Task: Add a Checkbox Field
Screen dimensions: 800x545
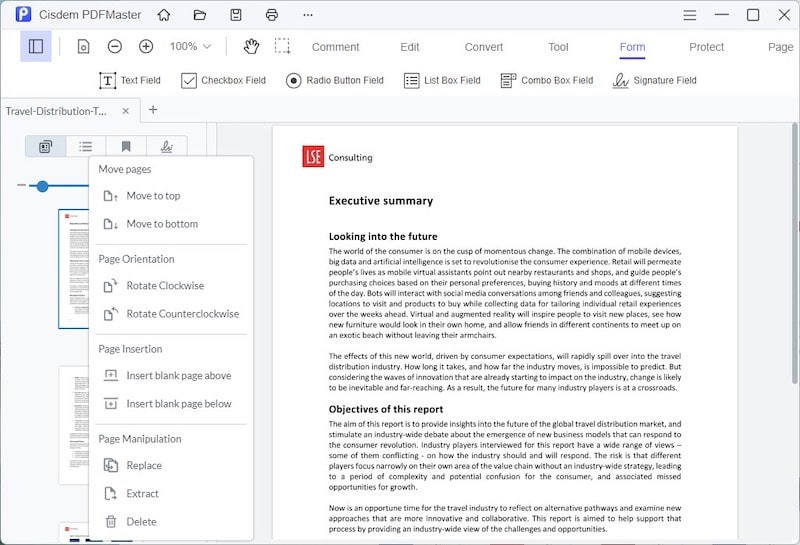Action: [223, 80]
